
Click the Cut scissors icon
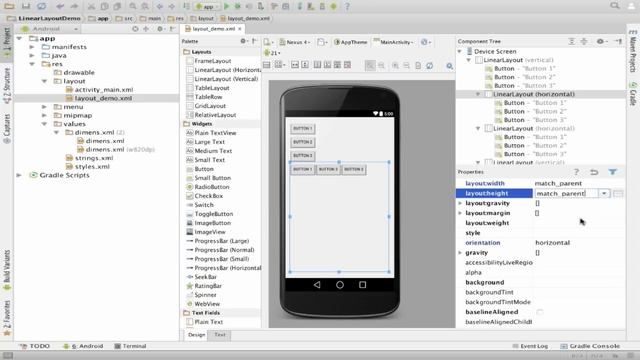(91, 6)
